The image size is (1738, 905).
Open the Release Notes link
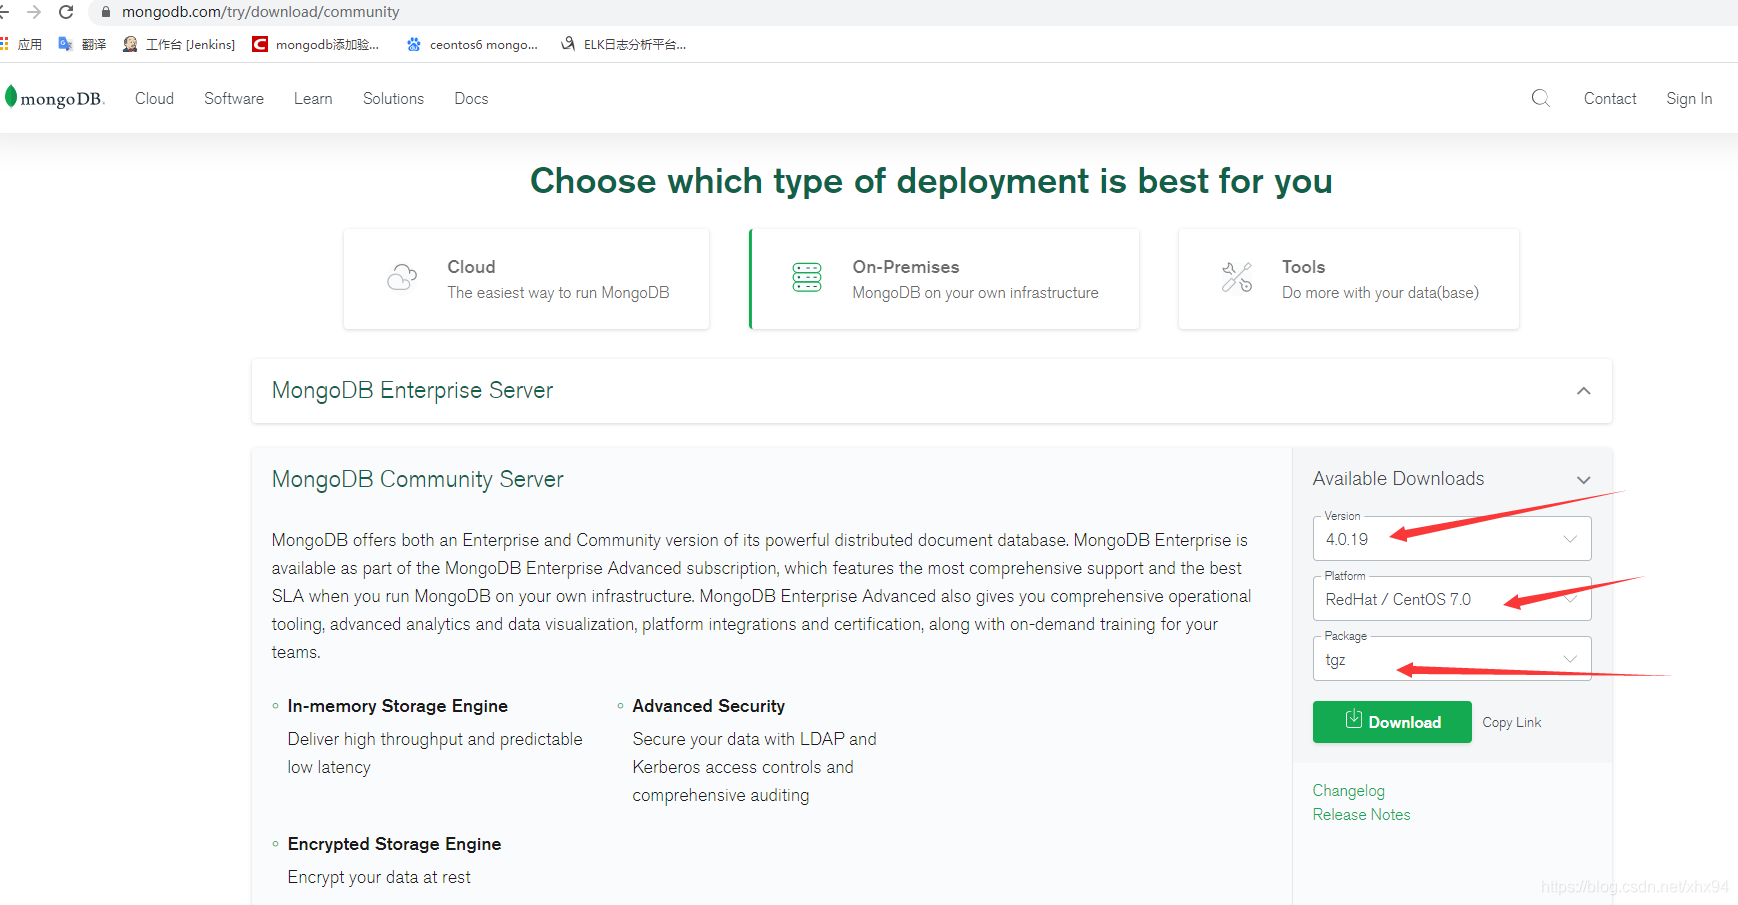[1361, 815]
